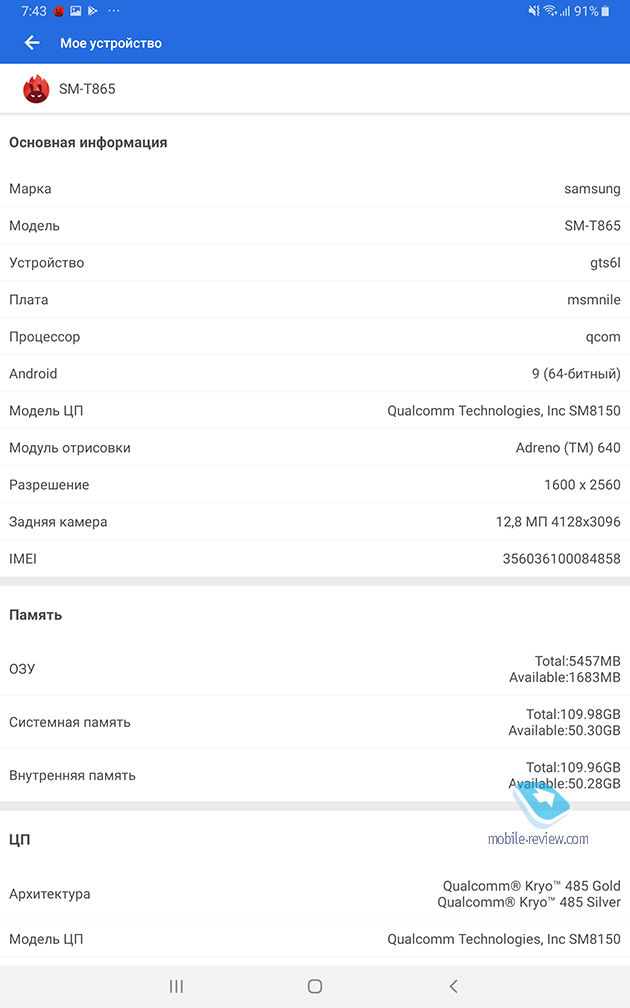This screenshot has width=630, height=1008.
Task: Tap the Мое устройство header title
Action: (111, 43)
